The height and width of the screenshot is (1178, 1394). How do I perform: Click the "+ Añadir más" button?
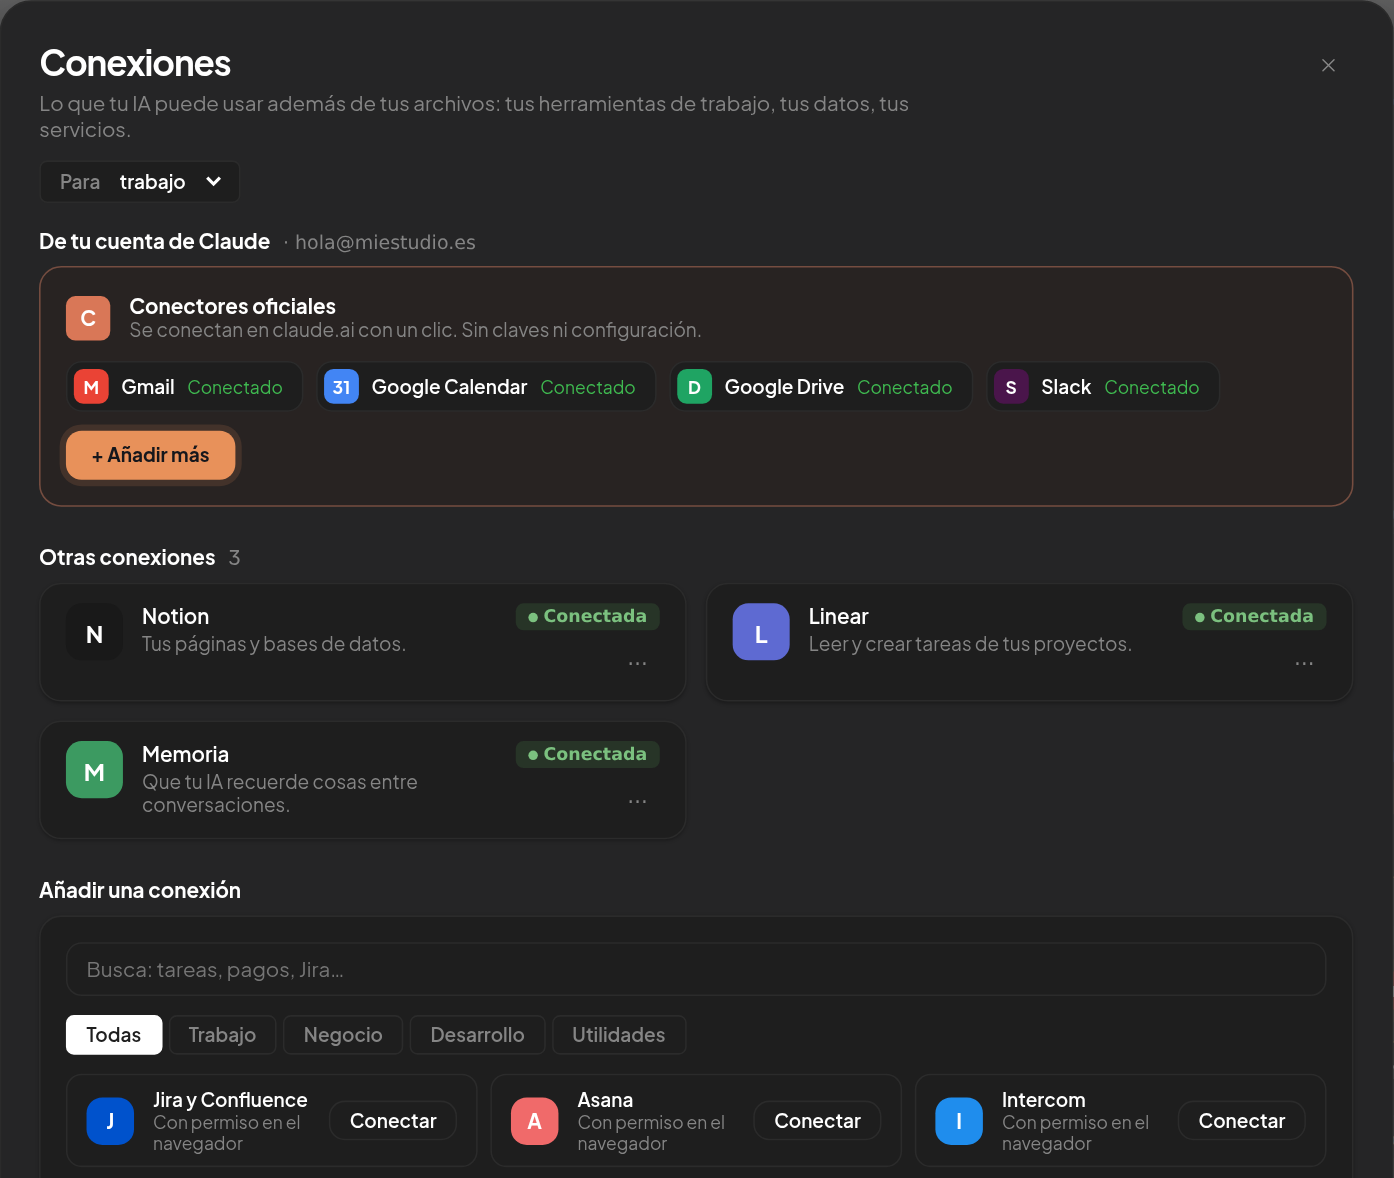(151, 455)
